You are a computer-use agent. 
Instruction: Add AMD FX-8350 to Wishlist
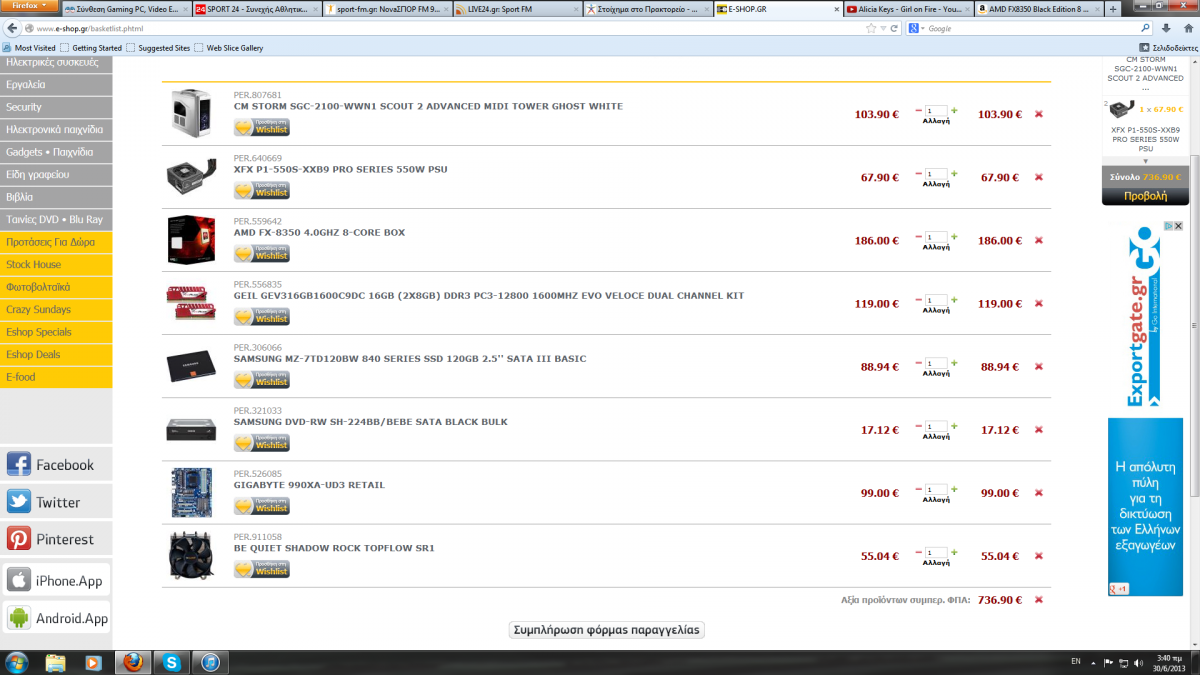coord(262,253)
